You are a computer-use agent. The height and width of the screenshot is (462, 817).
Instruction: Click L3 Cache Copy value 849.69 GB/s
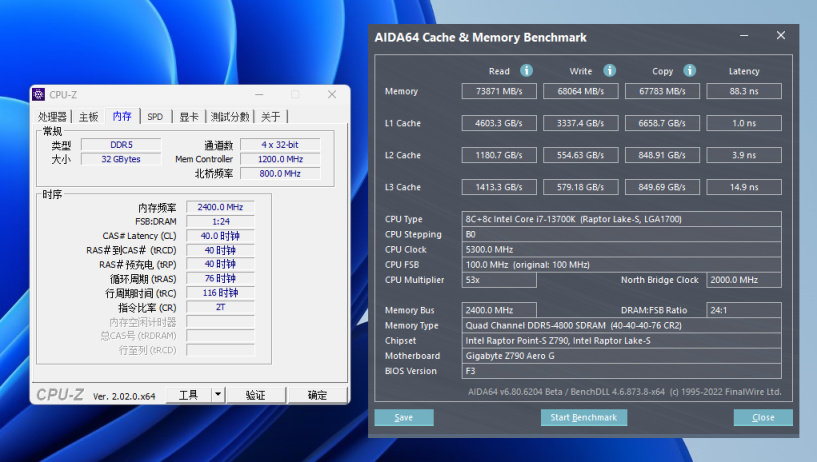[662, 187]
